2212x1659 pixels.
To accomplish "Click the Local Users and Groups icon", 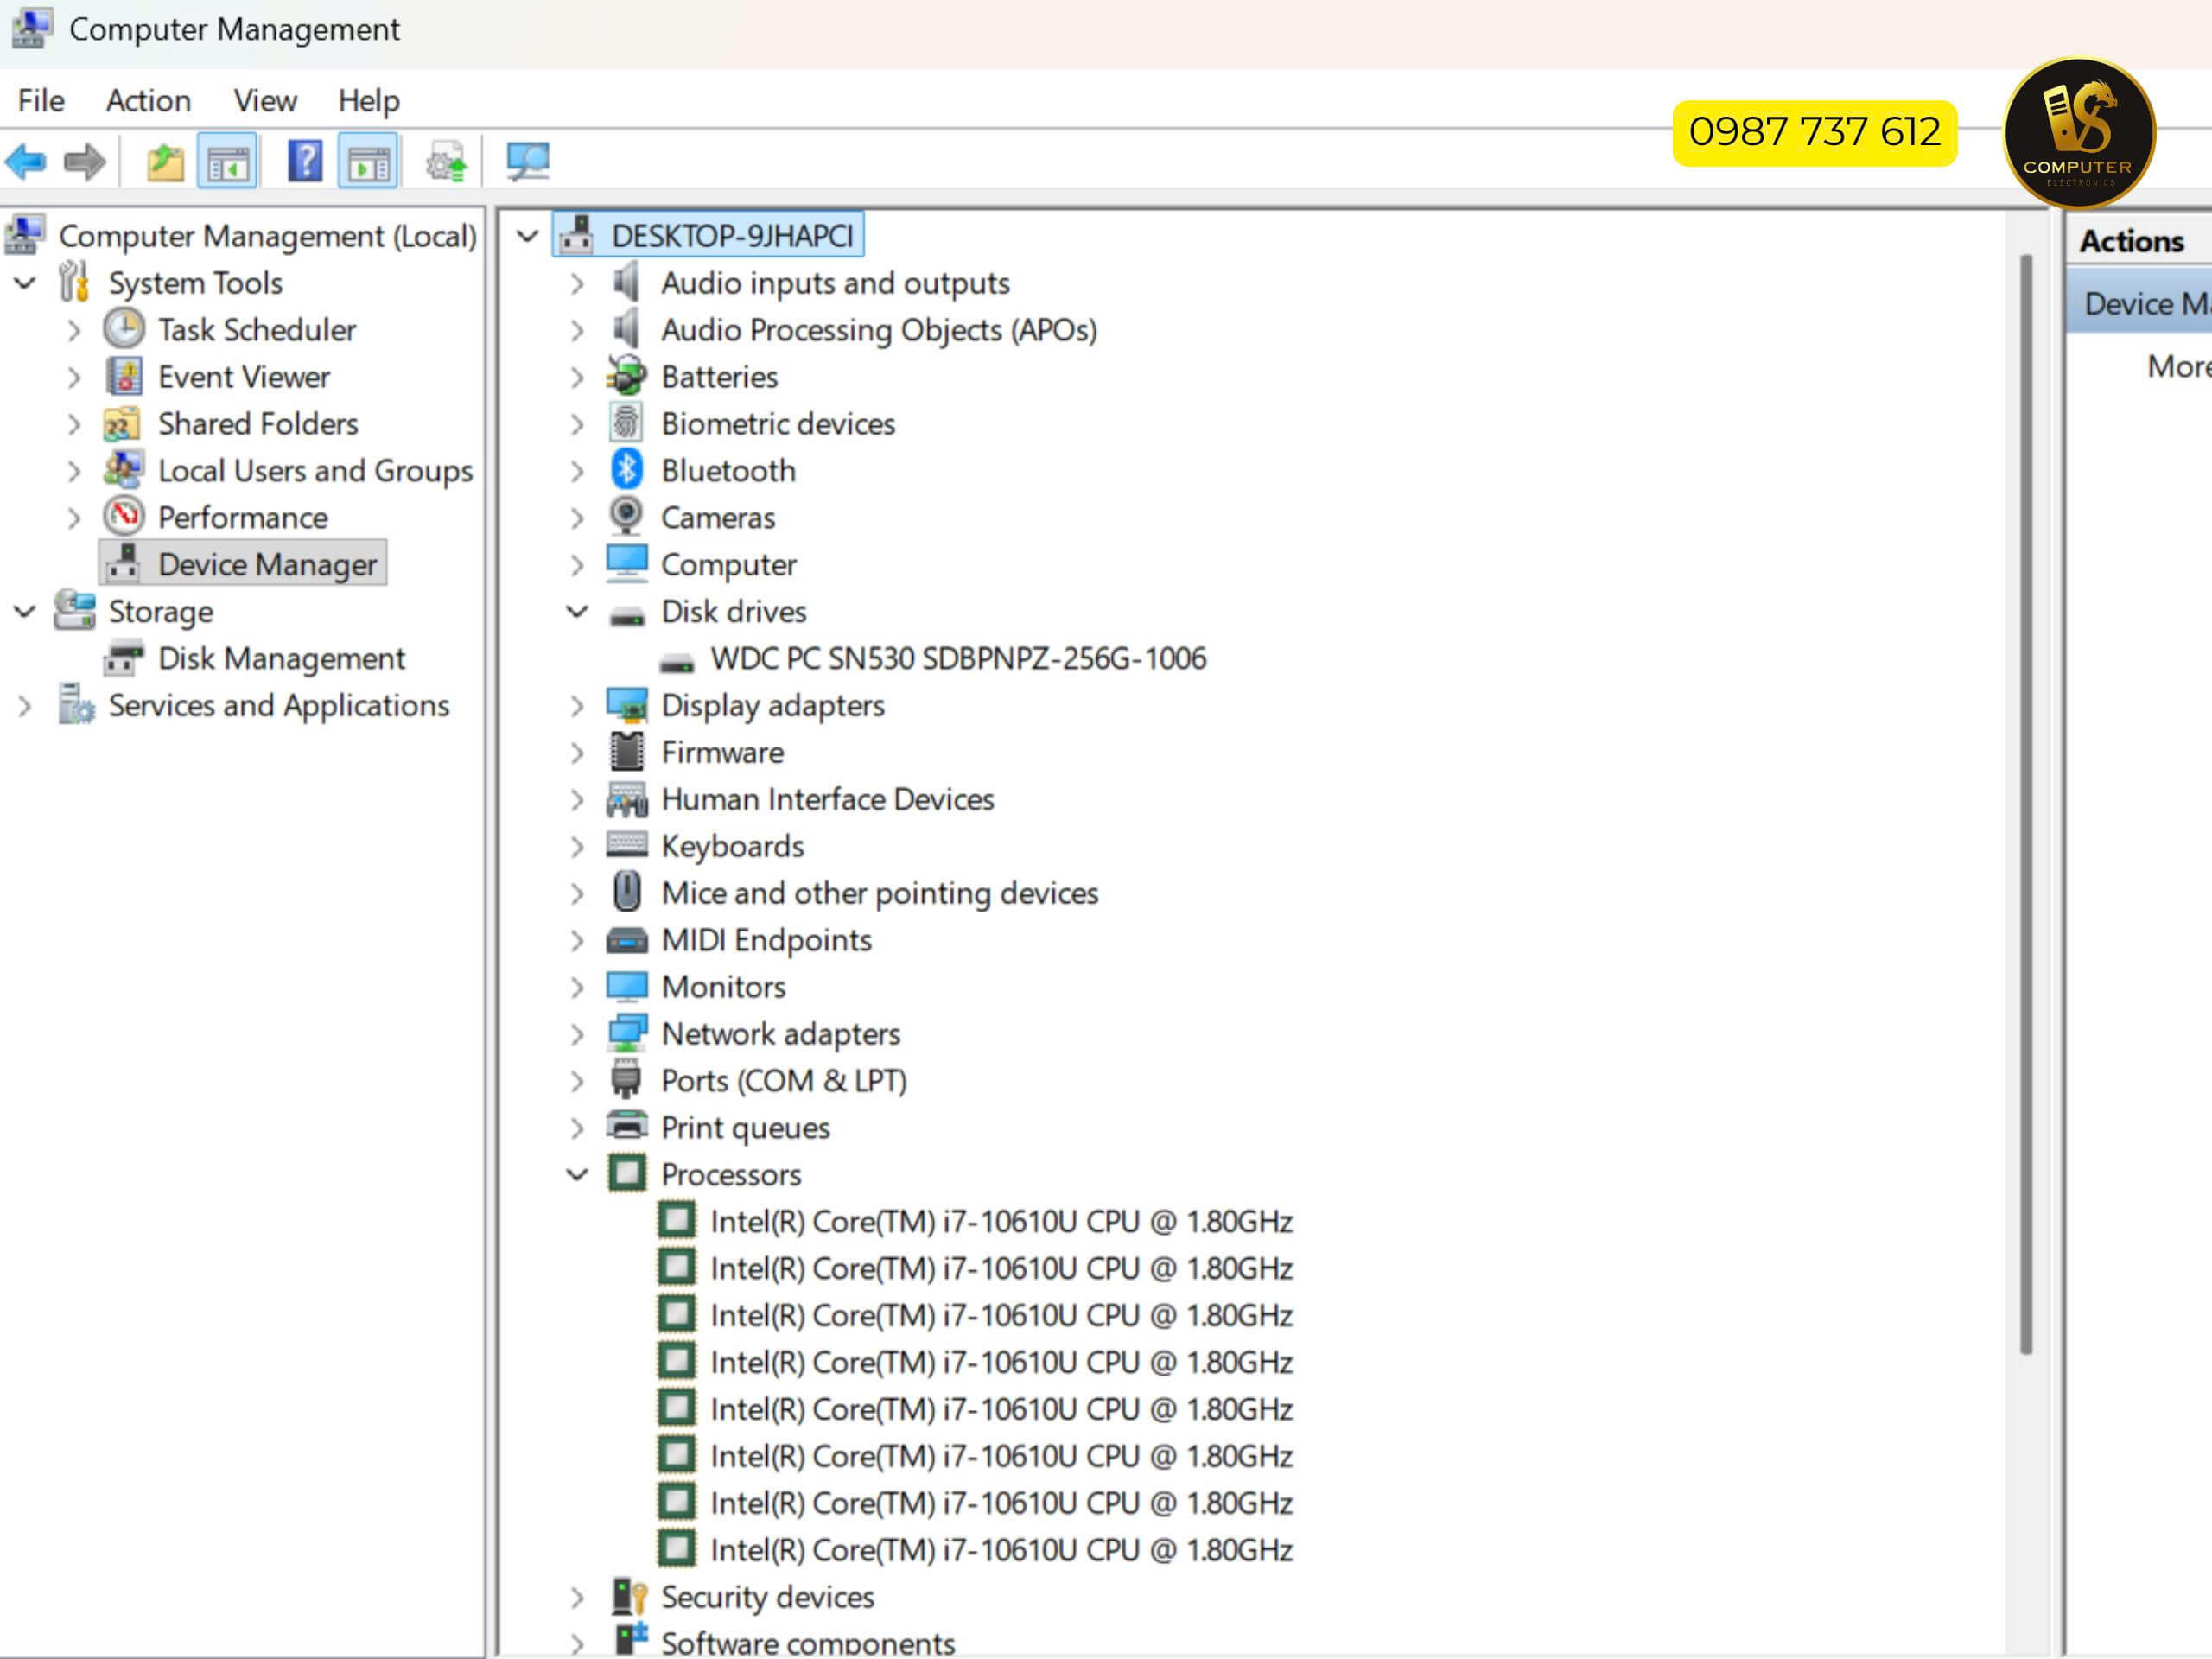I will click(x=124, y=469).
